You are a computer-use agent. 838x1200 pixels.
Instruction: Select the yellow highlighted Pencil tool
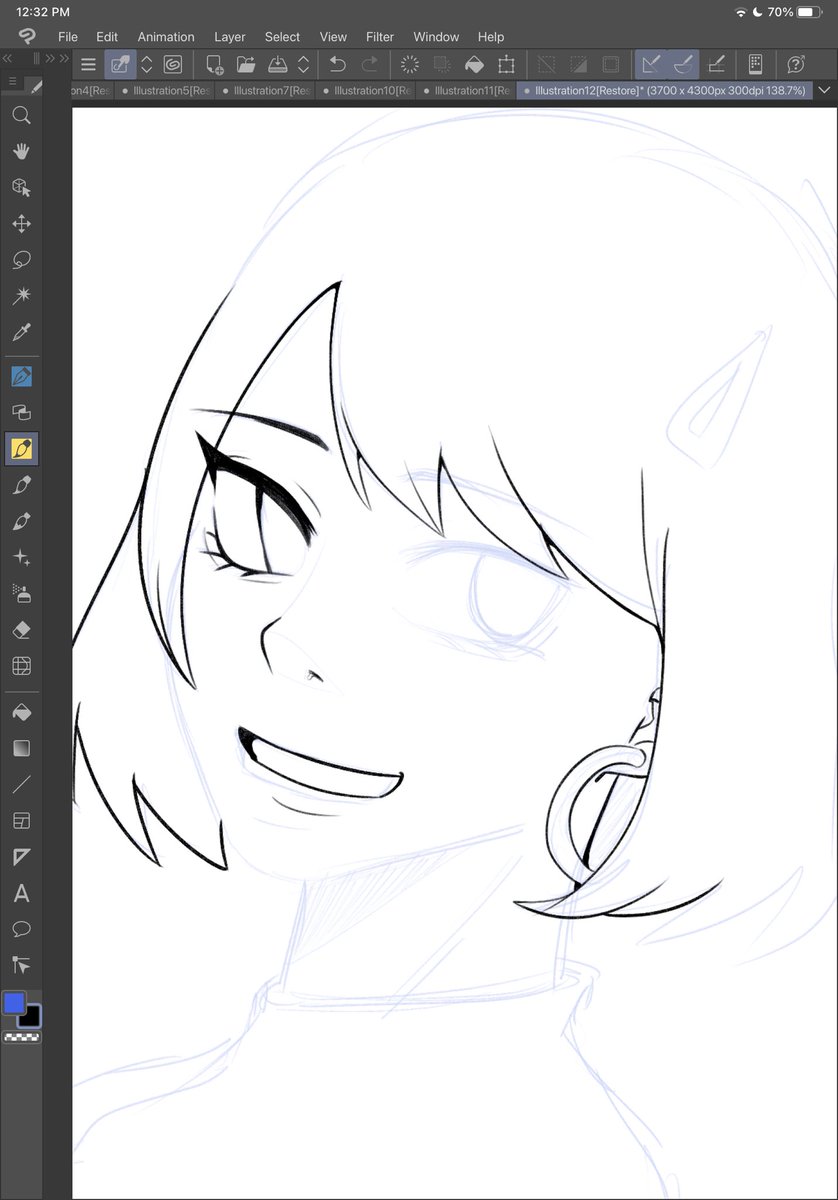pos(21,448)
